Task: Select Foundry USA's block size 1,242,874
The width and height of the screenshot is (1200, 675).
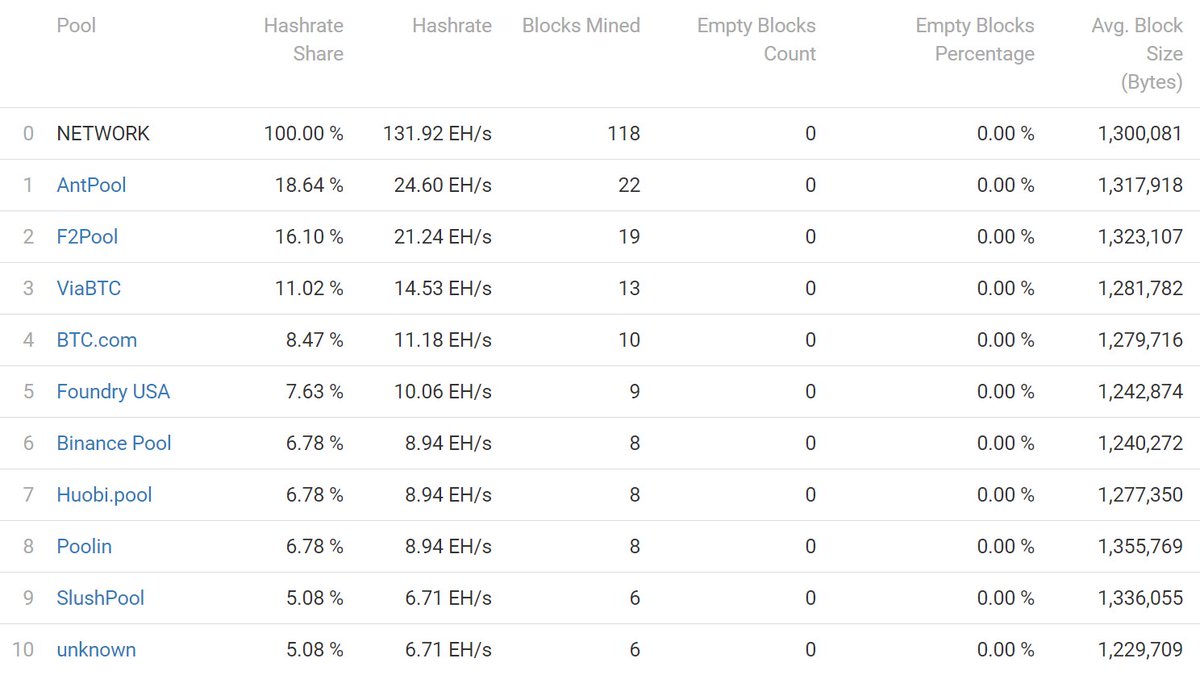Action: click(x=1140, y=392)
